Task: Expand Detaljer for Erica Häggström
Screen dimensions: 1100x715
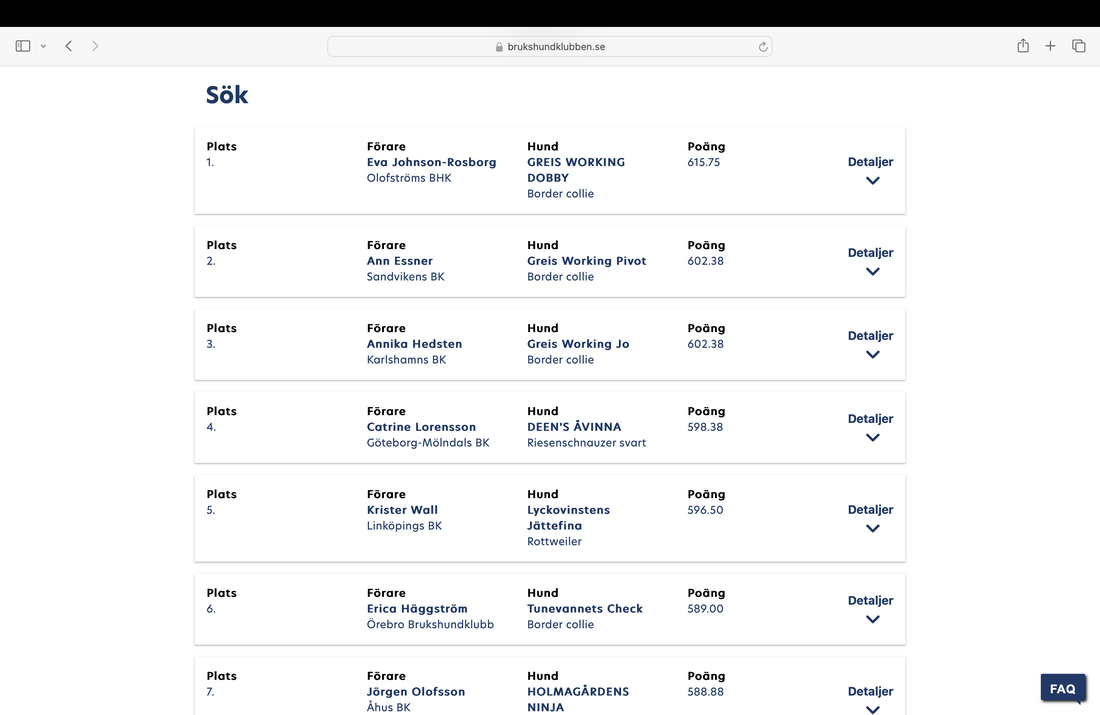Action: pos(870,609)
